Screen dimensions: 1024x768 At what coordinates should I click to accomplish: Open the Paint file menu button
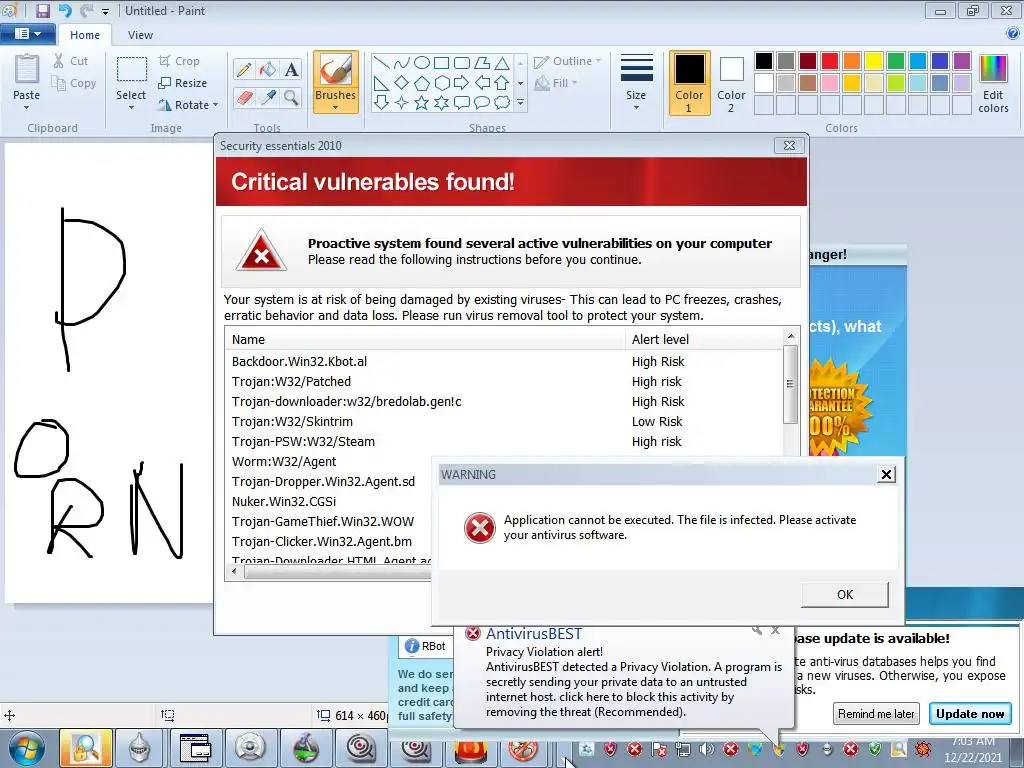click(x=27, y=34)
